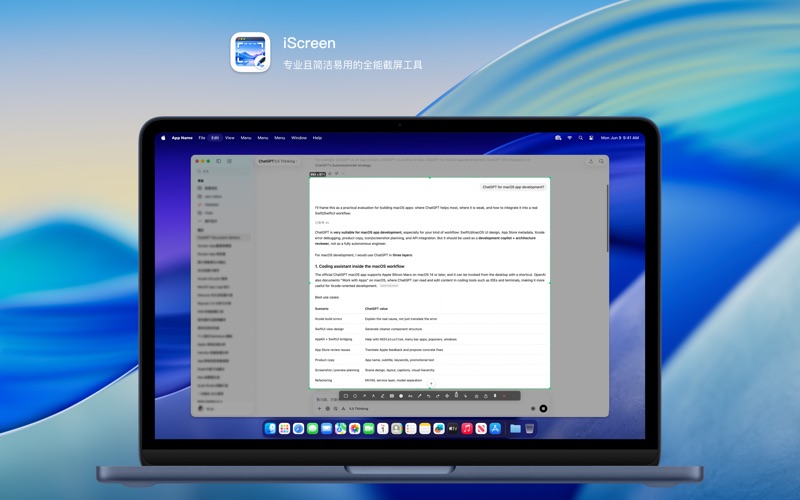
Task: Click the "Xcode build errors" table row
Action: [431, 319]
